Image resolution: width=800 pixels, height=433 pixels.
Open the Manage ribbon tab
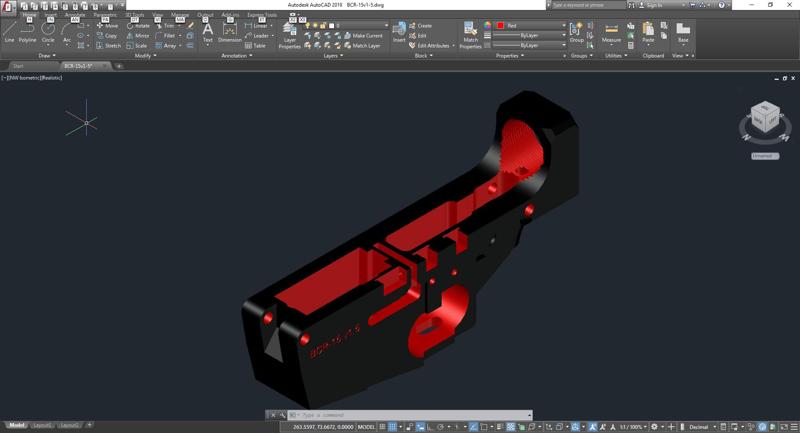[x=180, y=15]
